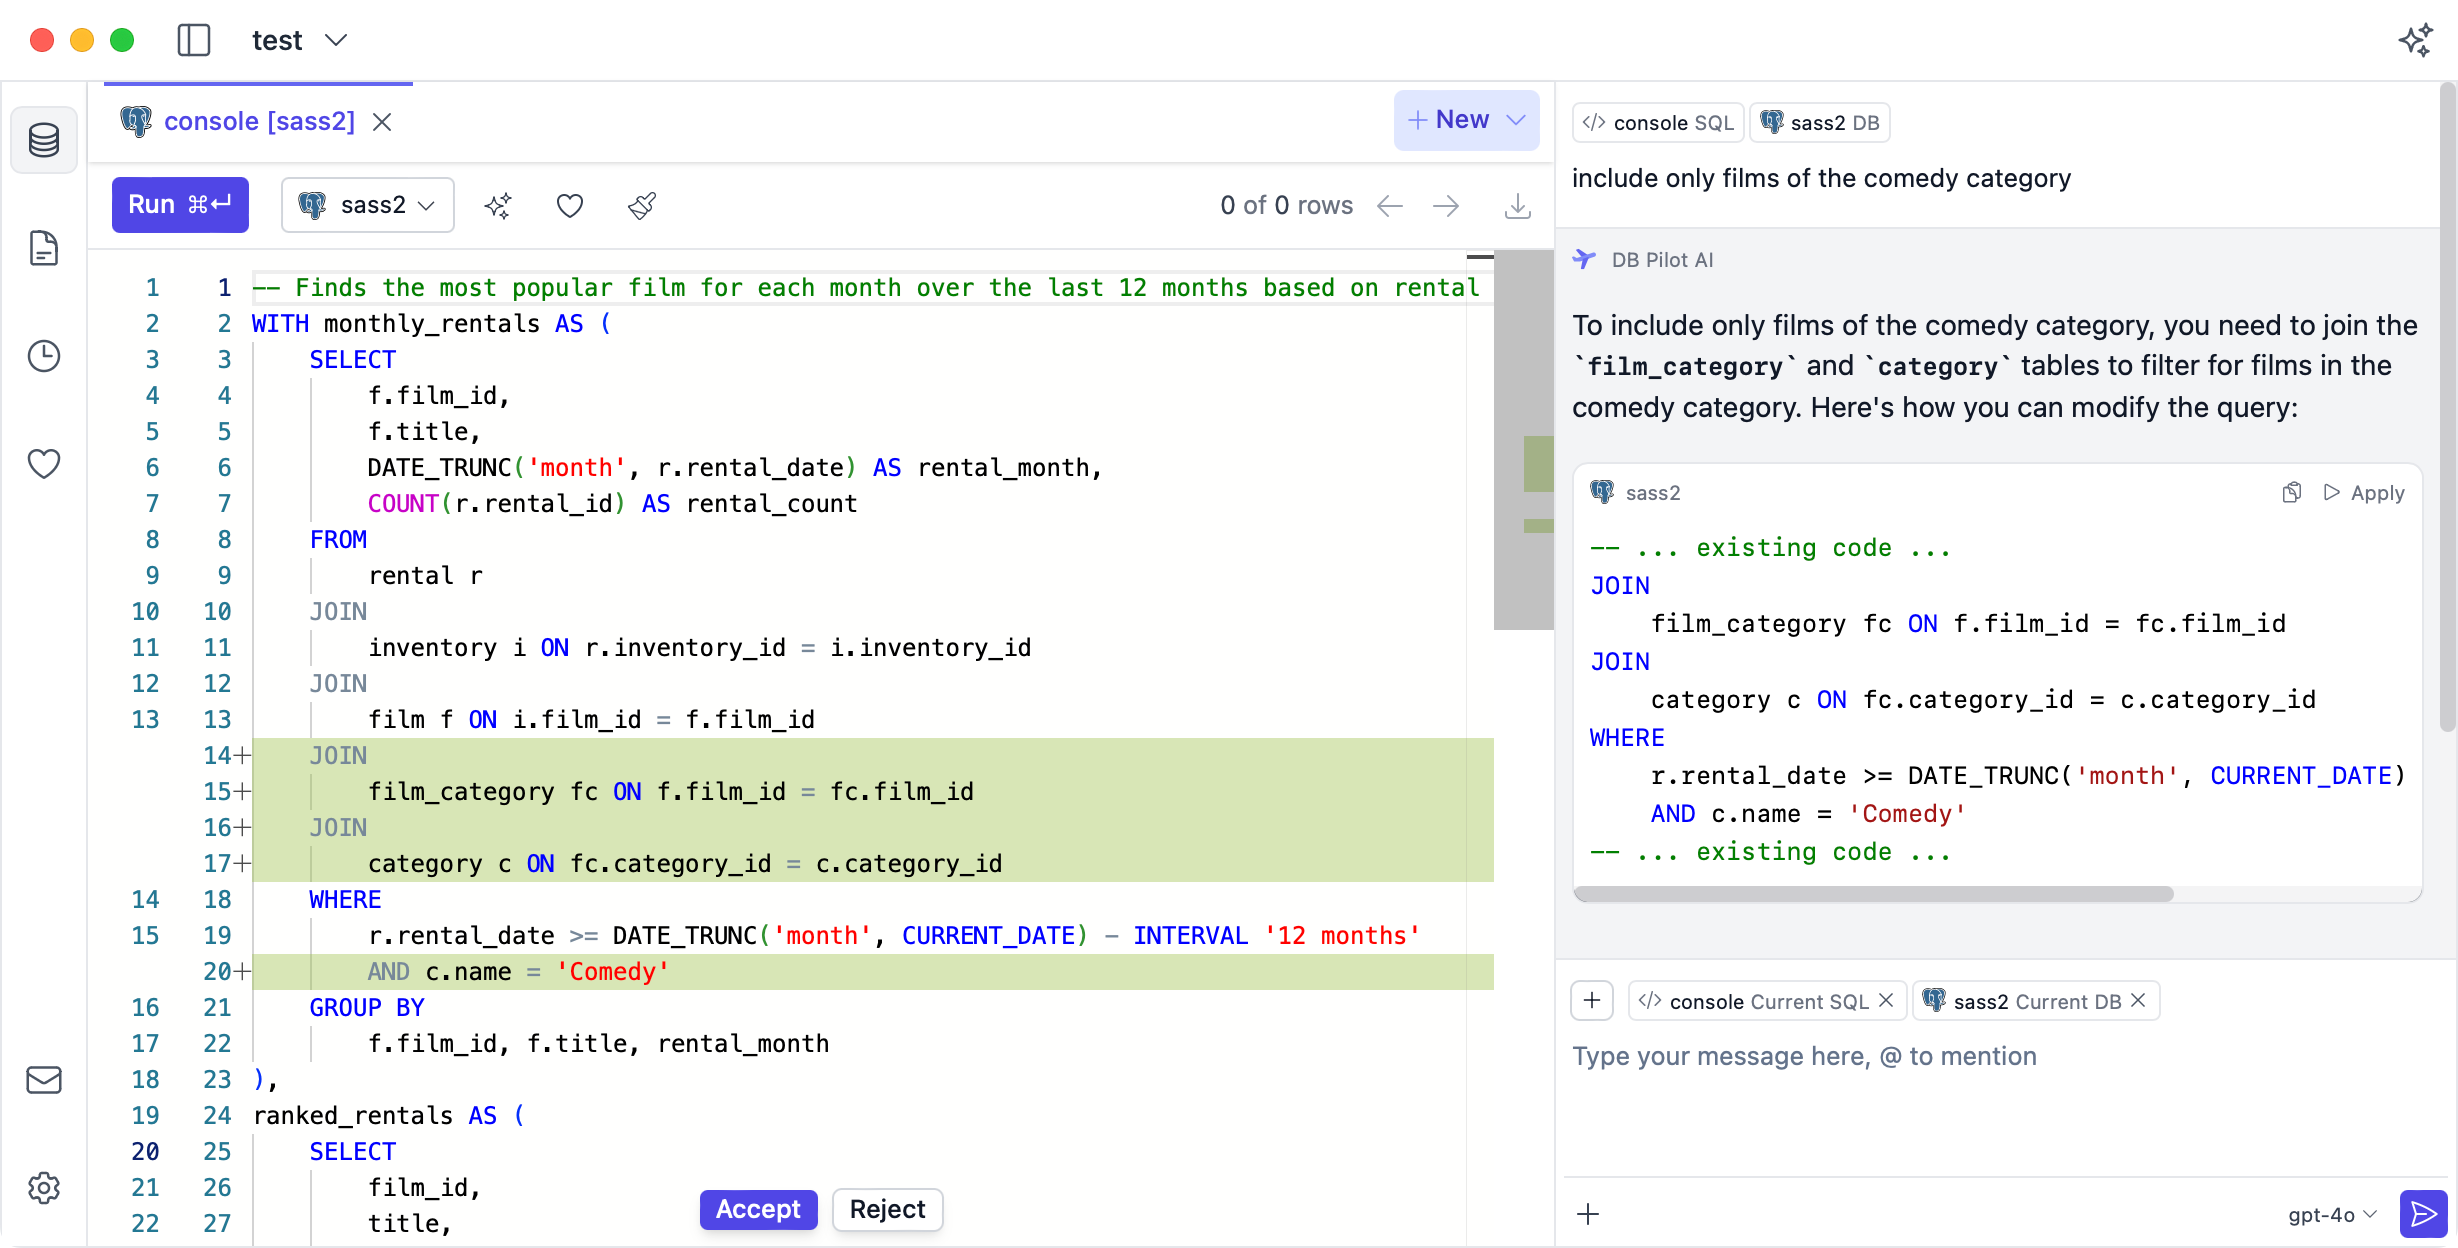This screenshot has height=1248, width=2458.
Task: Click the AI sparkle icon in title bar
Action: (x=2415, y=40)
